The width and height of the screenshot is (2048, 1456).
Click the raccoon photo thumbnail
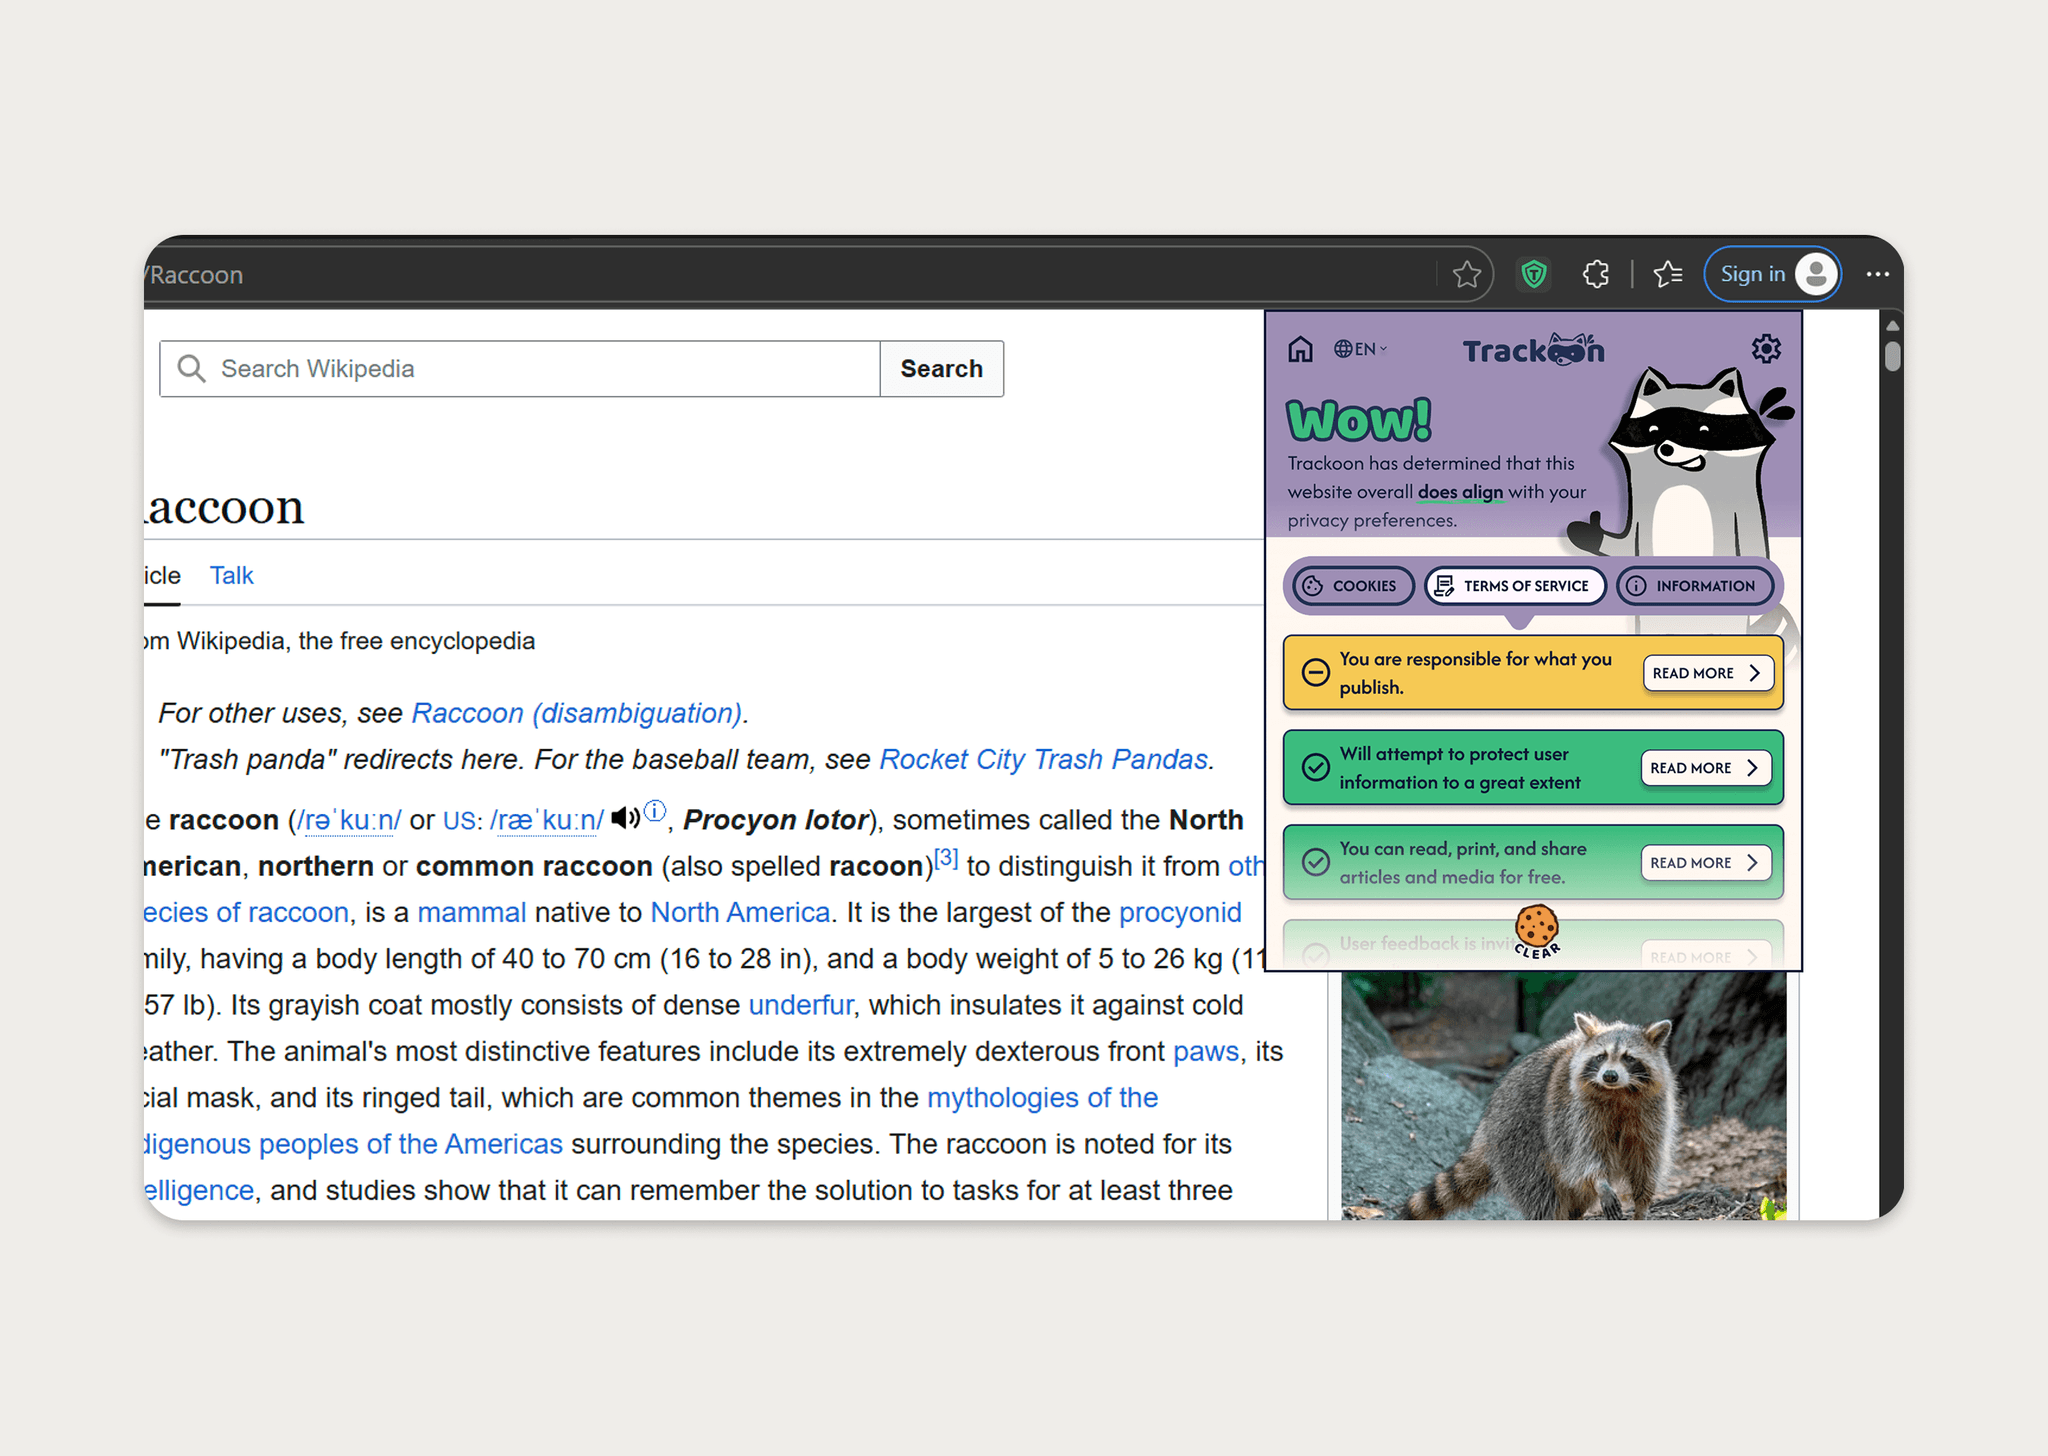(x=1564, y=1095)
